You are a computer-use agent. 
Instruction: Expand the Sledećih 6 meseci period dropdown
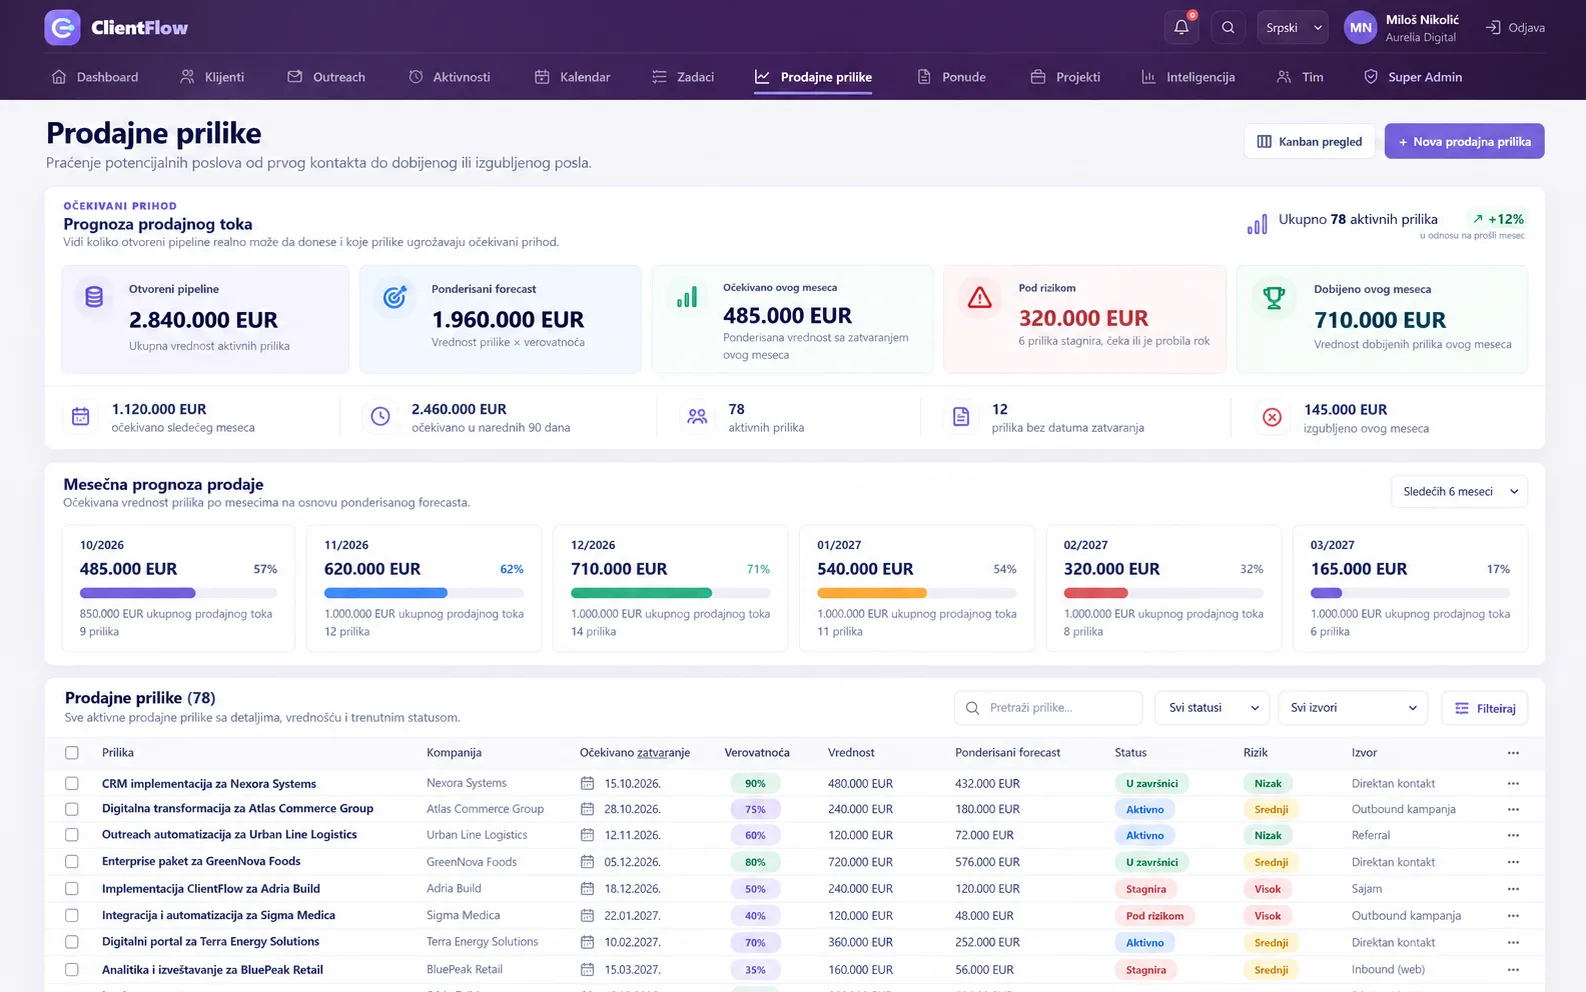point(1459,491)
